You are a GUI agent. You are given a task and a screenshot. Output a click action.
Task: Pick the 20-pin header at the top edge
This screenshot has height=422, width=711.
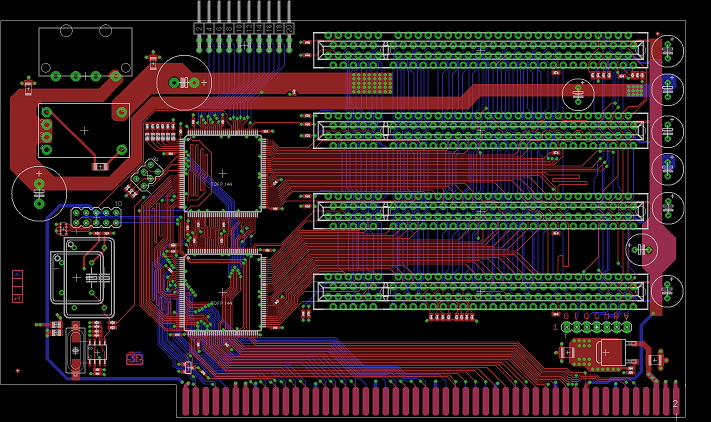pyautogui.click(x=244, y=27)
